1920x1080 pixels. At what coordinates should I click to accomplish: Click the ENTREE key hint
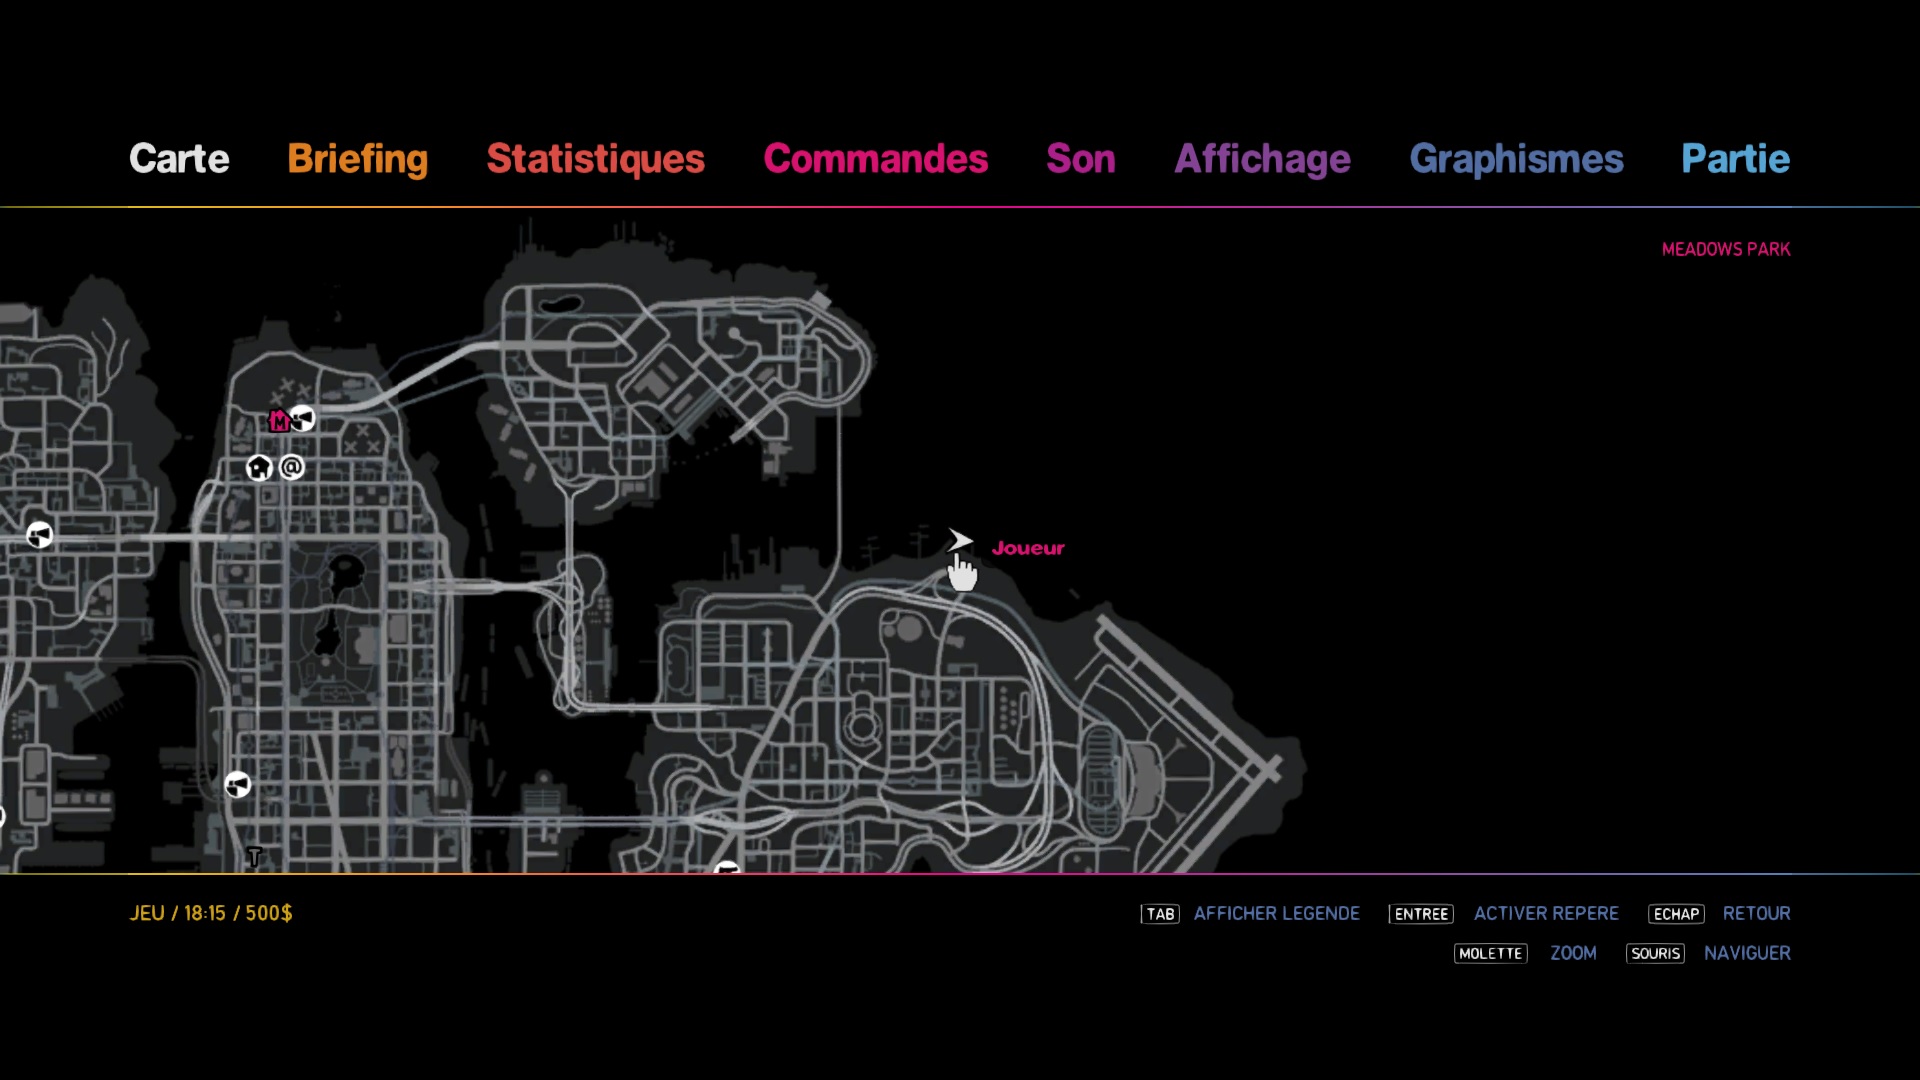tap(1421, 914)
